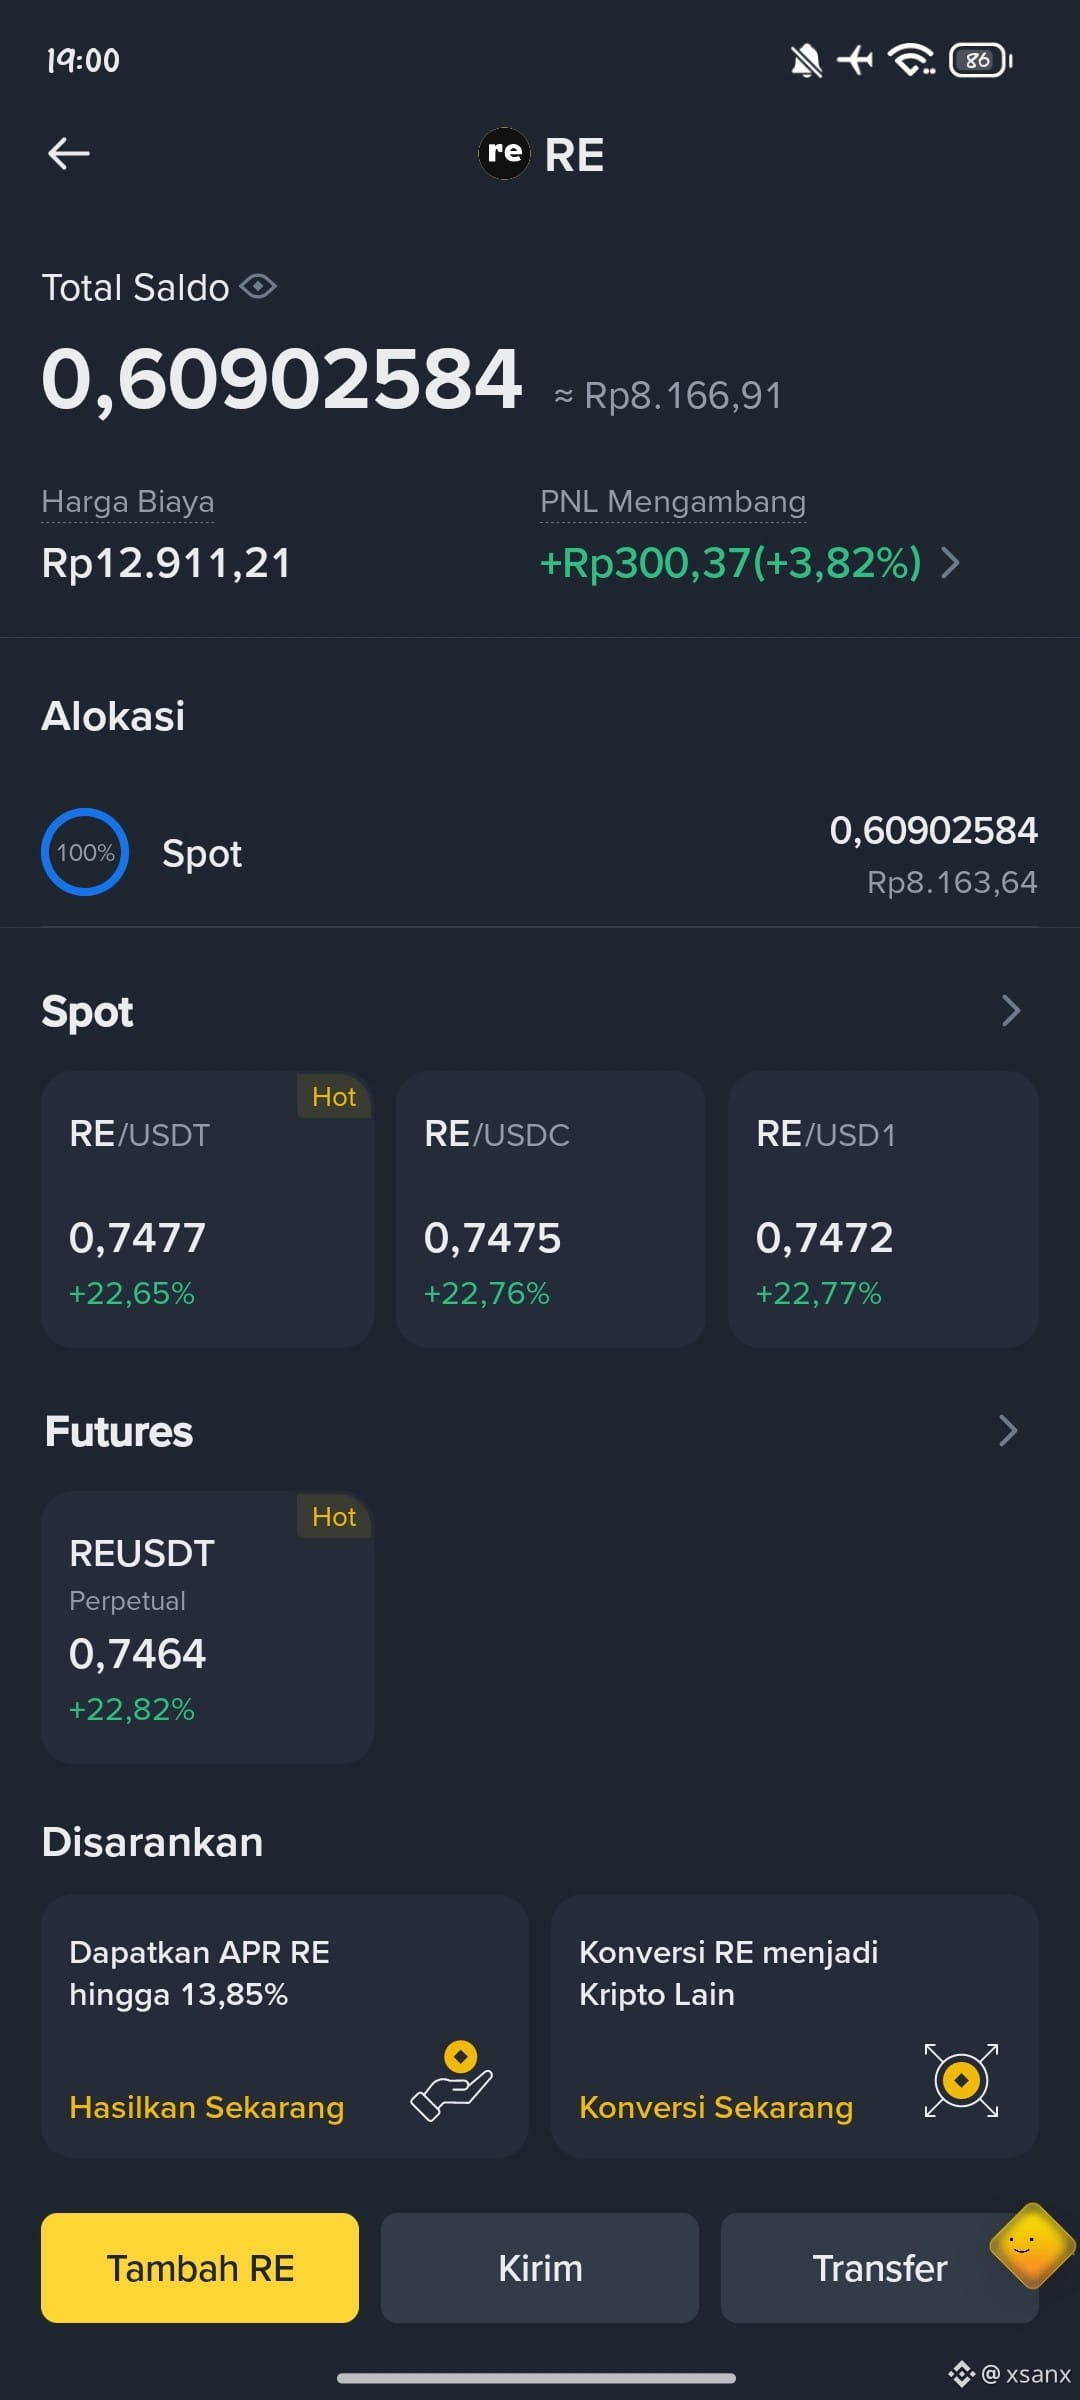Screen dimensions: 1080x2400
Task: Tap the battery indicator in status bar
Action: pos(981,60)
